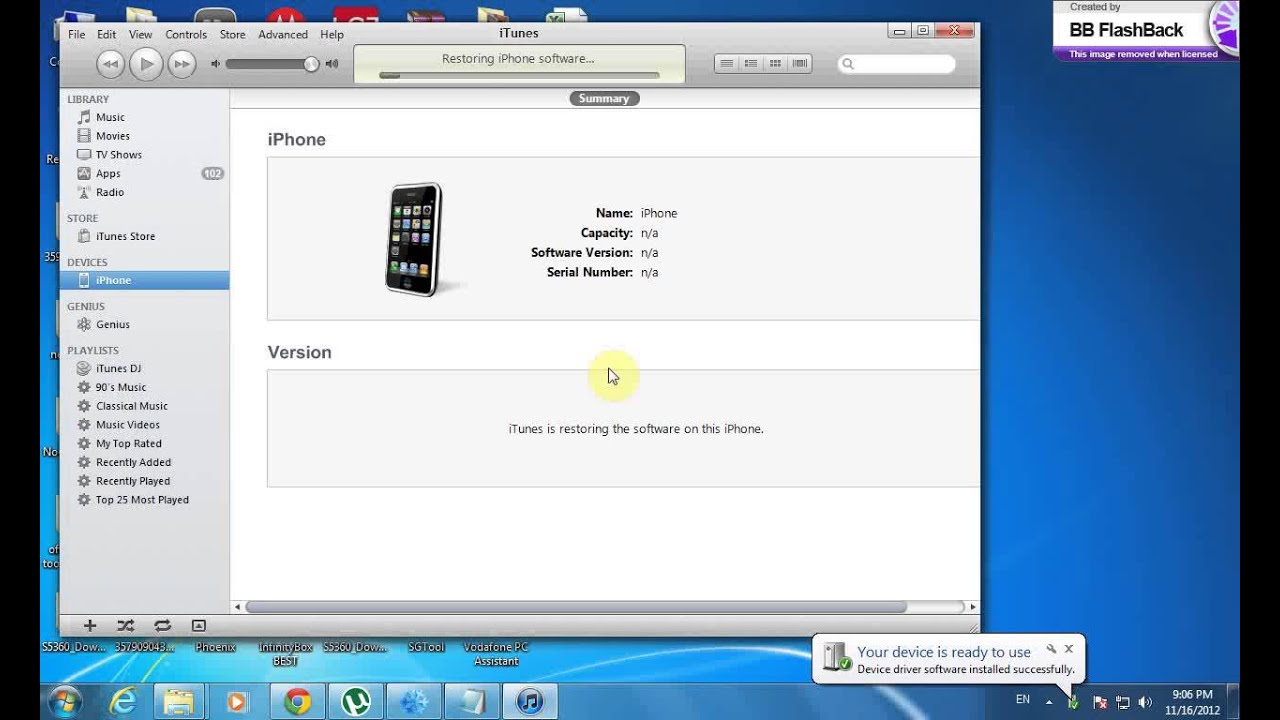
Task: Click the Apps count badge 102
Action: 212,174
